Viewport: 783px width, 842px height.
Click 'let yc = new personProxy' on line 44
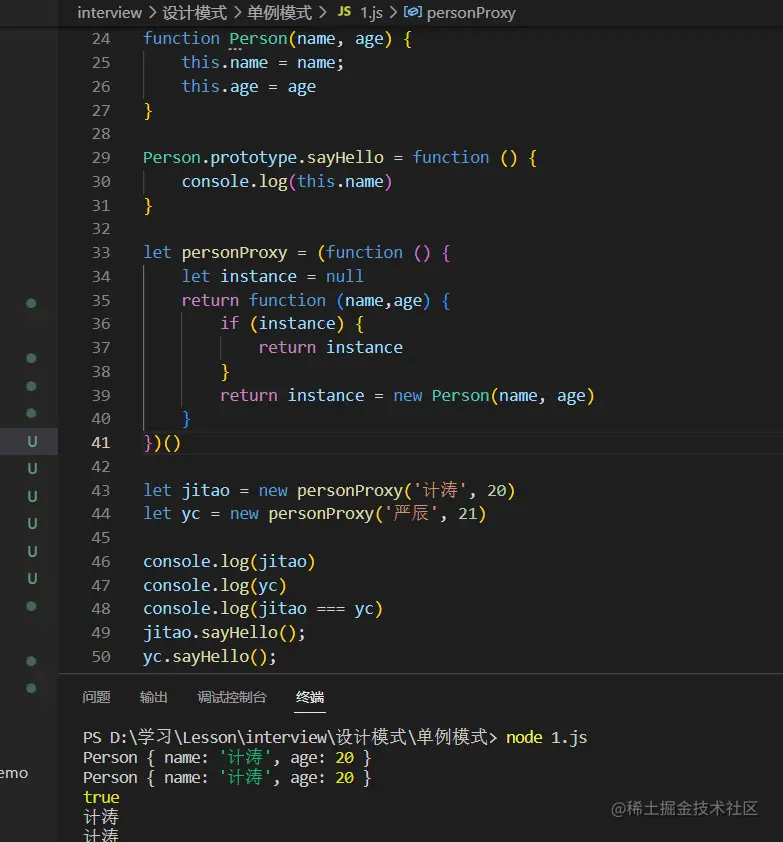258,514
